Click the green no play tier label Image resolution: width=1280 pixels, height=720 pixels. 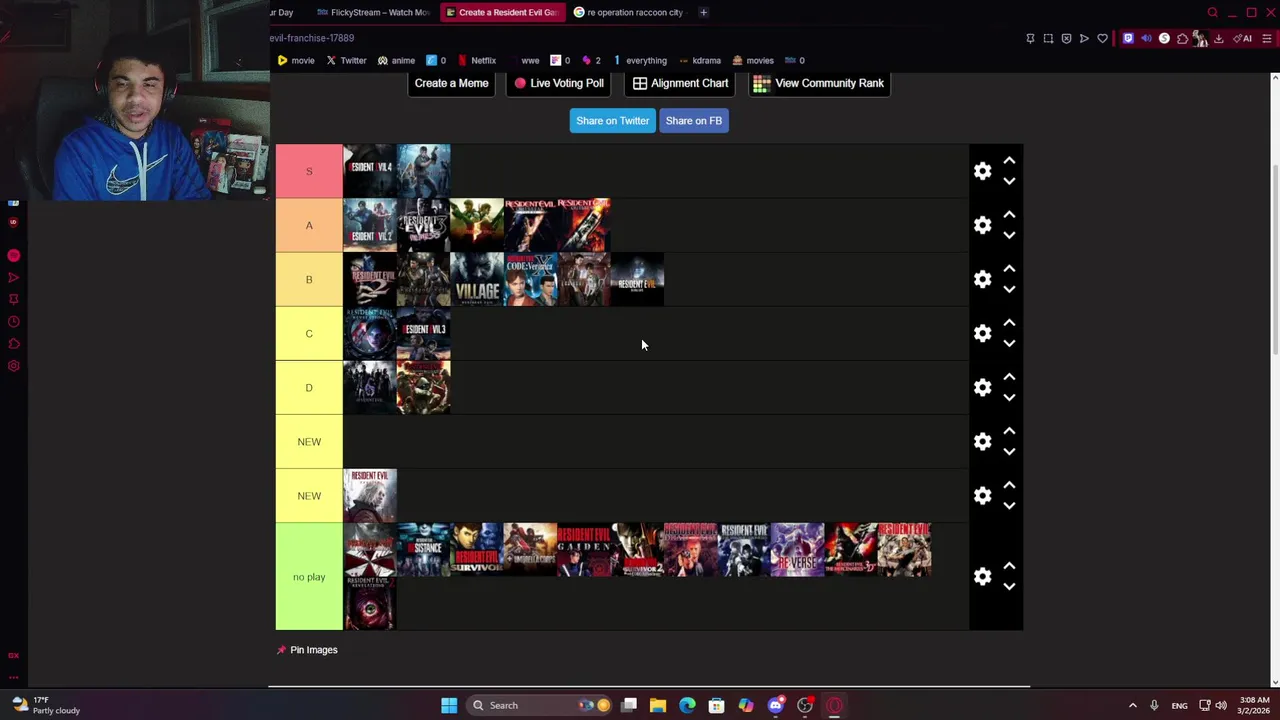pos(309,576)
